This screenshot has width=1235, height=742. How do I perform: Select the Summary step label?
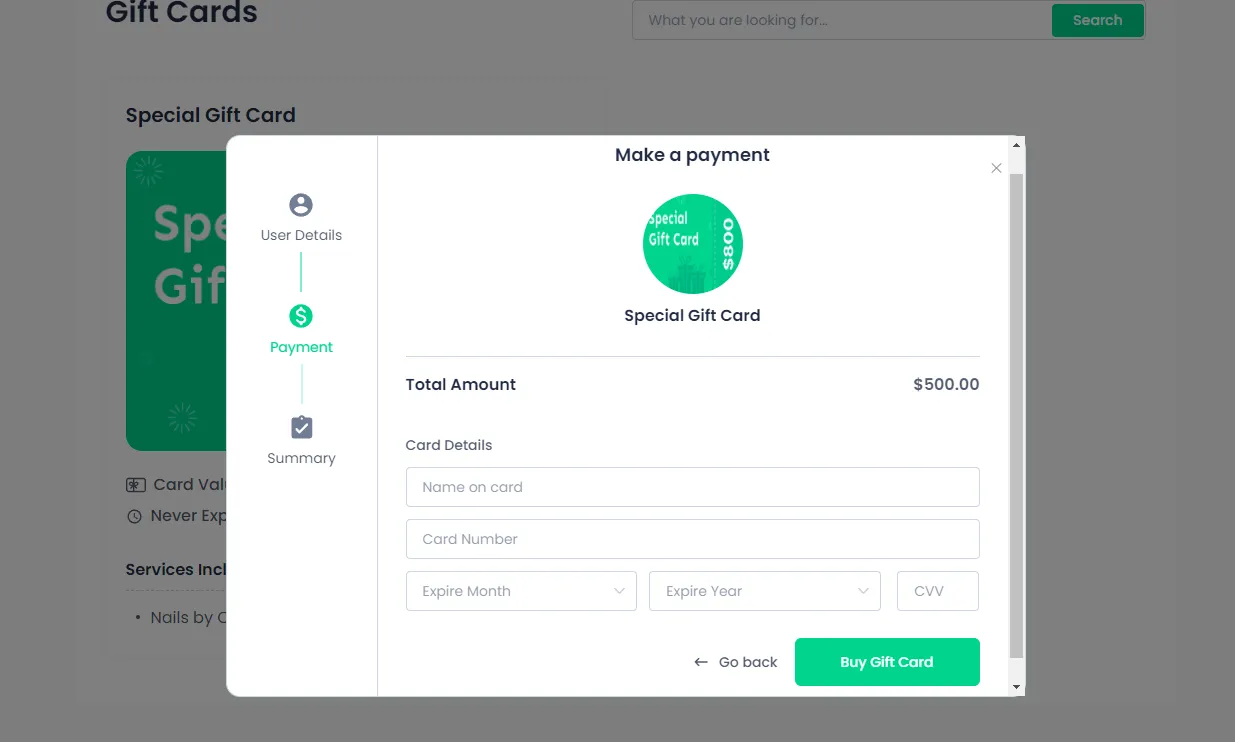point(301,458)
